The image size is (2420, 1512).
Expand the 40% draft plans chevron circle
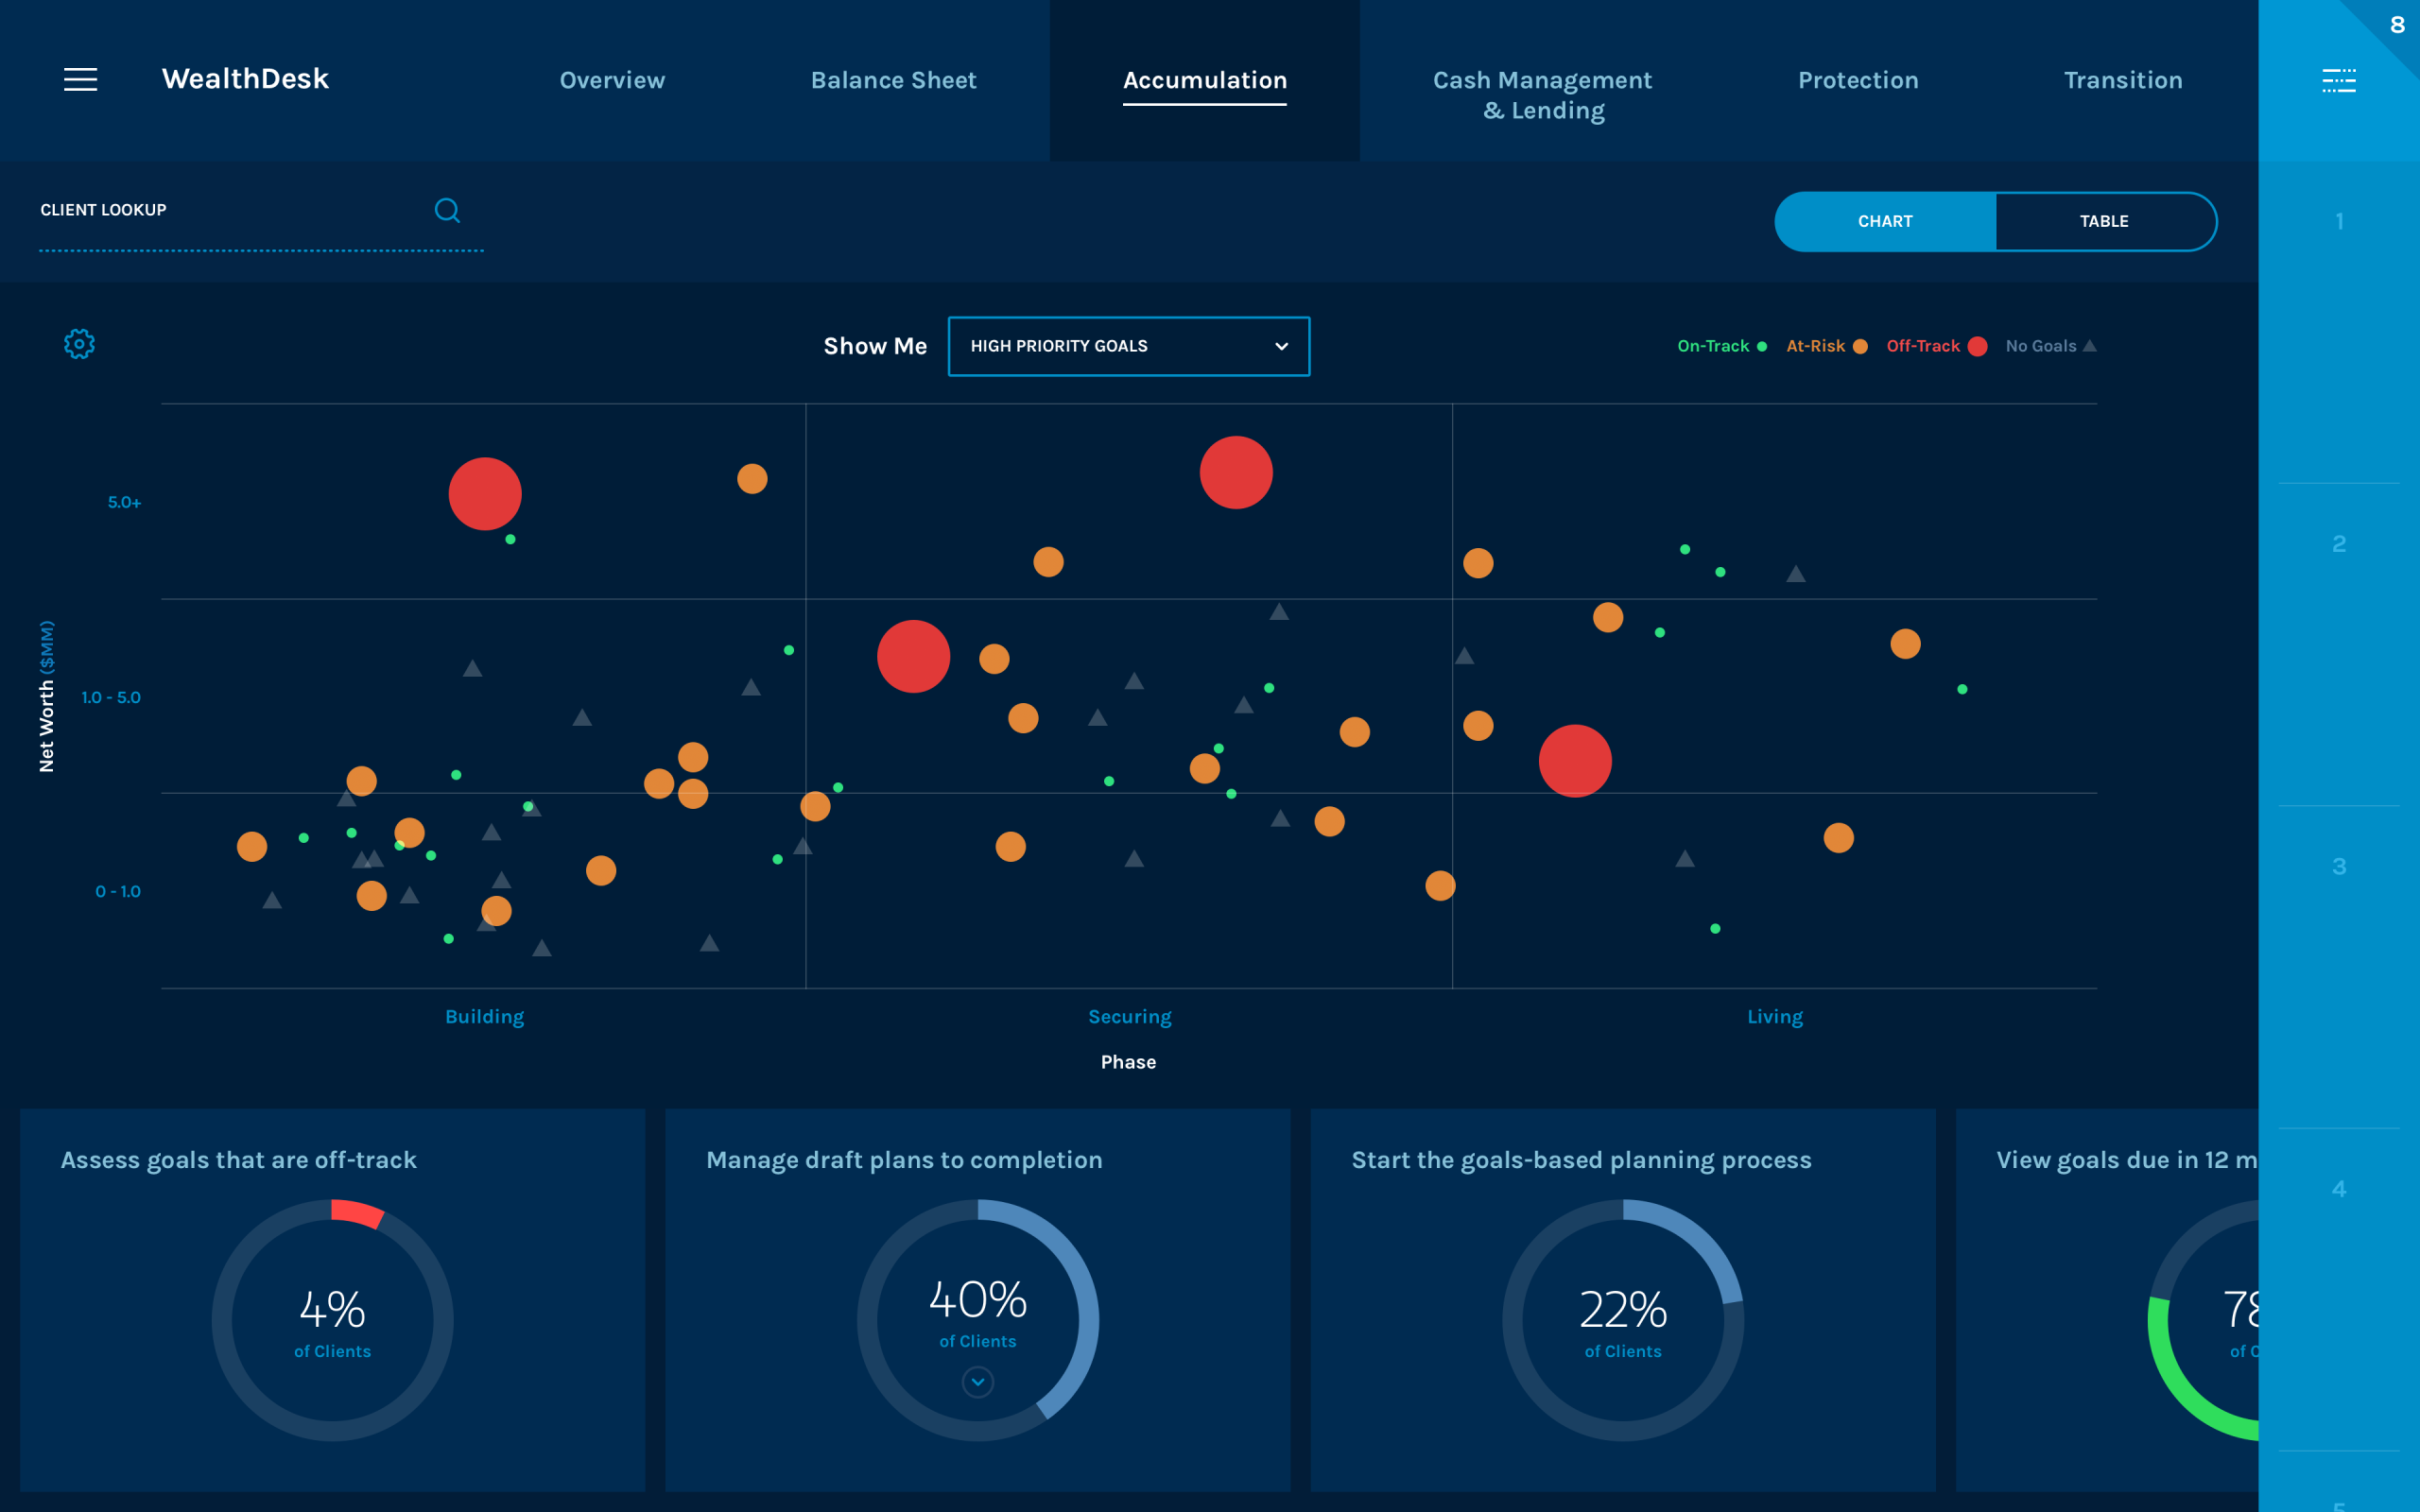click(977, 1382)
